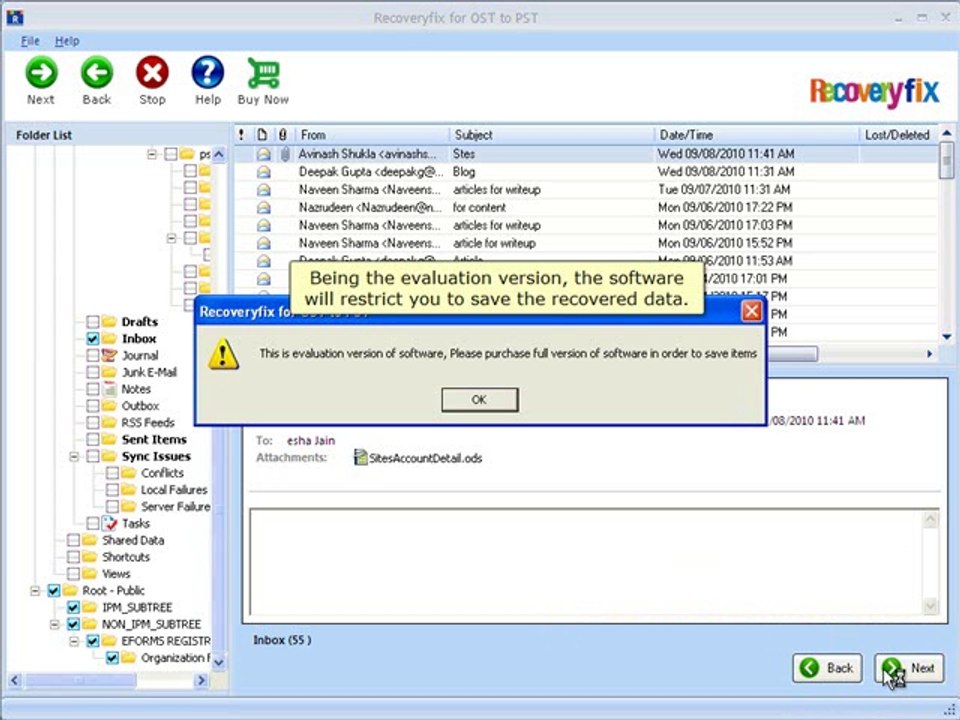Image resolution: width=960 pixels, height=720 pixels.
Task: Uncheck the Inbox folder checkbox
Action: tap(92, 339)
